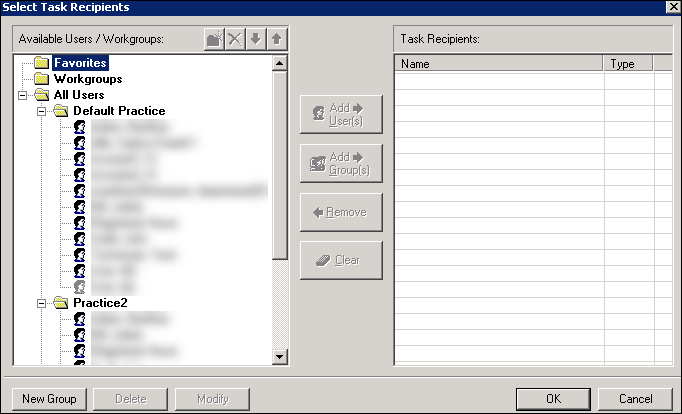Viewport: 682px width, 414px height.
Task: Click the greyed-out user icon above Practice2
Action: [80, 287]
